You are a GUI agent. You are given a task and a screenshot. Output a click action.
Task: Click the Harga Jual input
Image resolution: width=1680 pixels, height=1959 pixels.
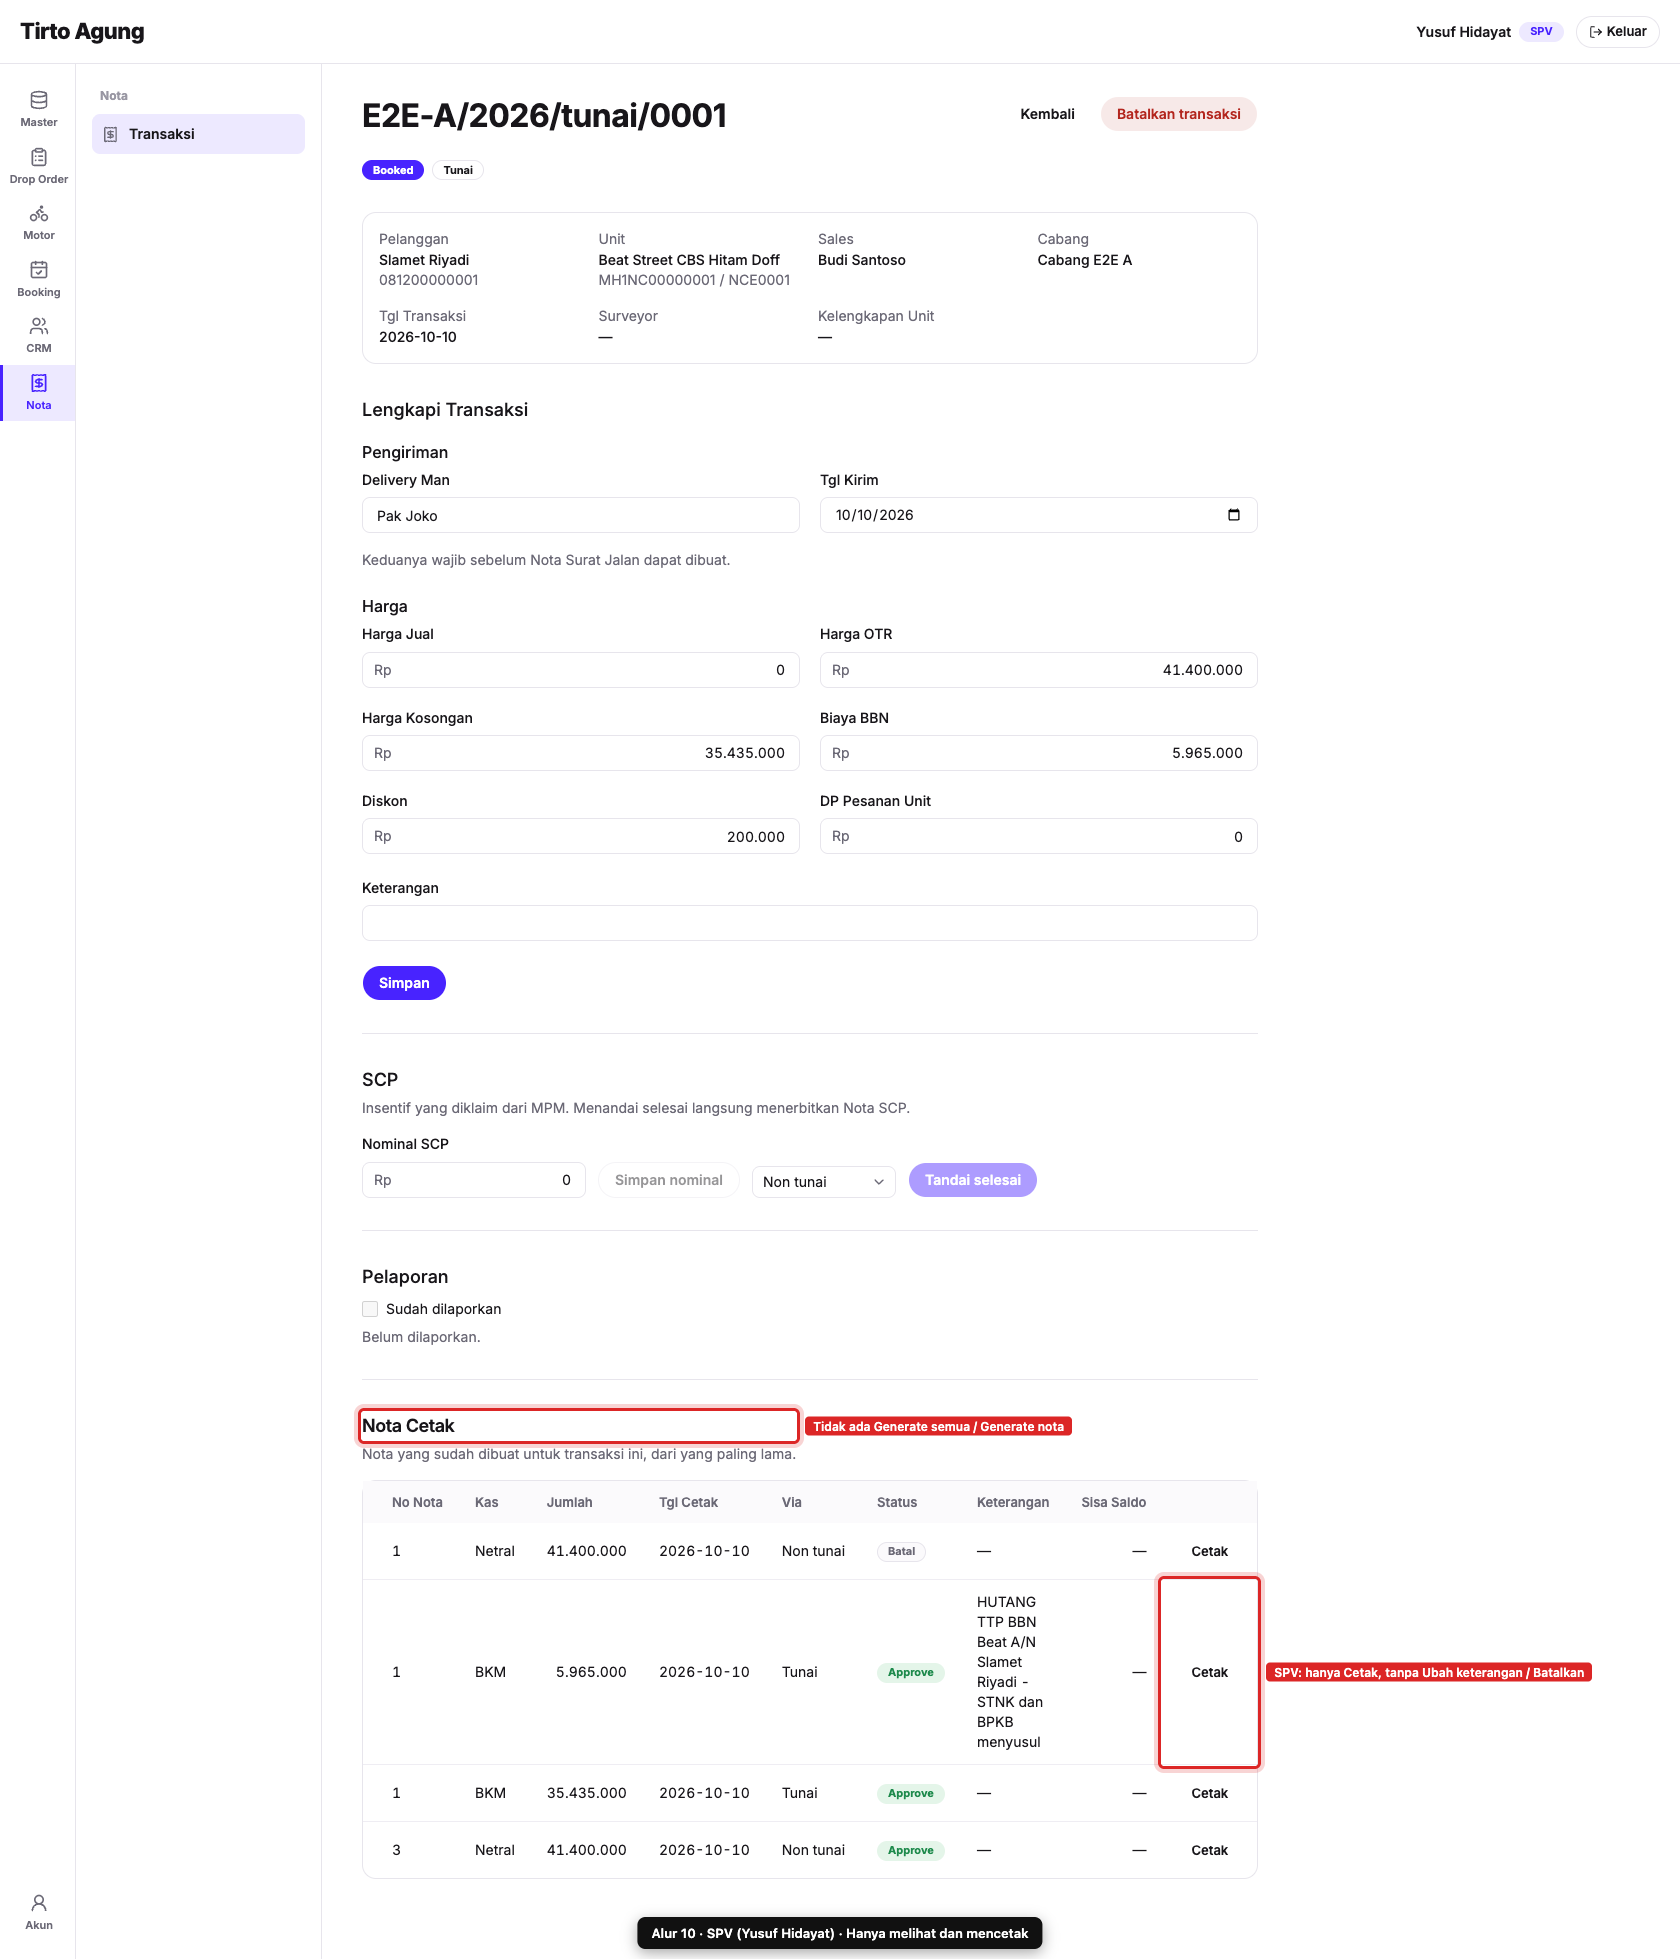(x=580, y=670)
